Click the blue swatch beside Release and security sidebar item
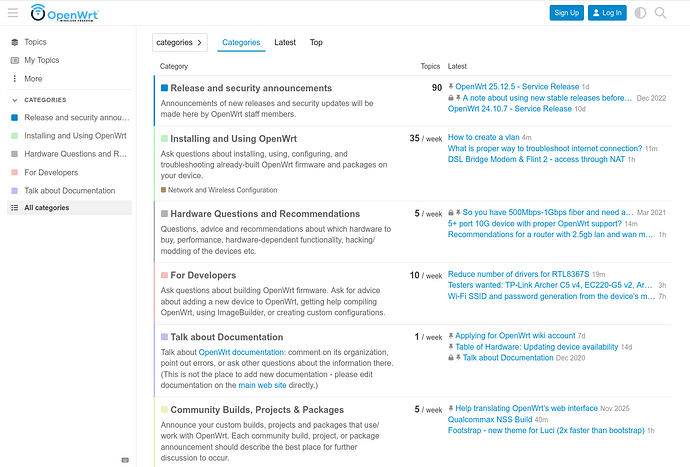The width and height of the screenshot is (690, 467). 15,118
